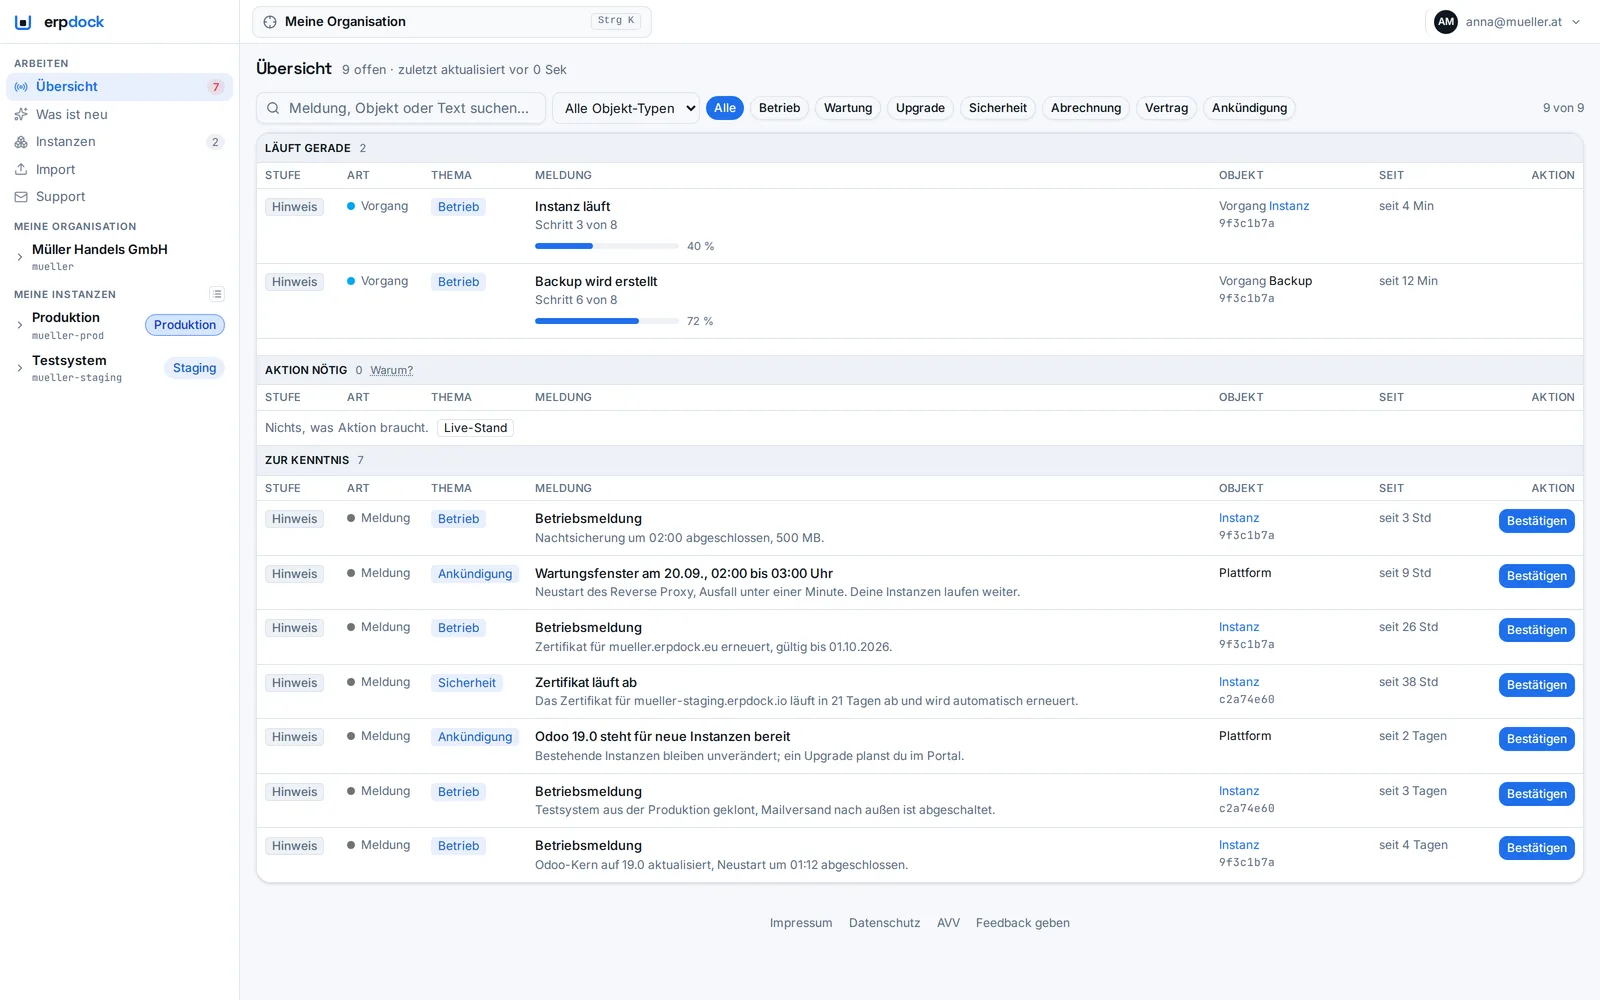Confirm the Wartungsfenster announcement with Bestätigen
The width and height of the screenshot is (1600, 1000).
(x=1536, y=576)
